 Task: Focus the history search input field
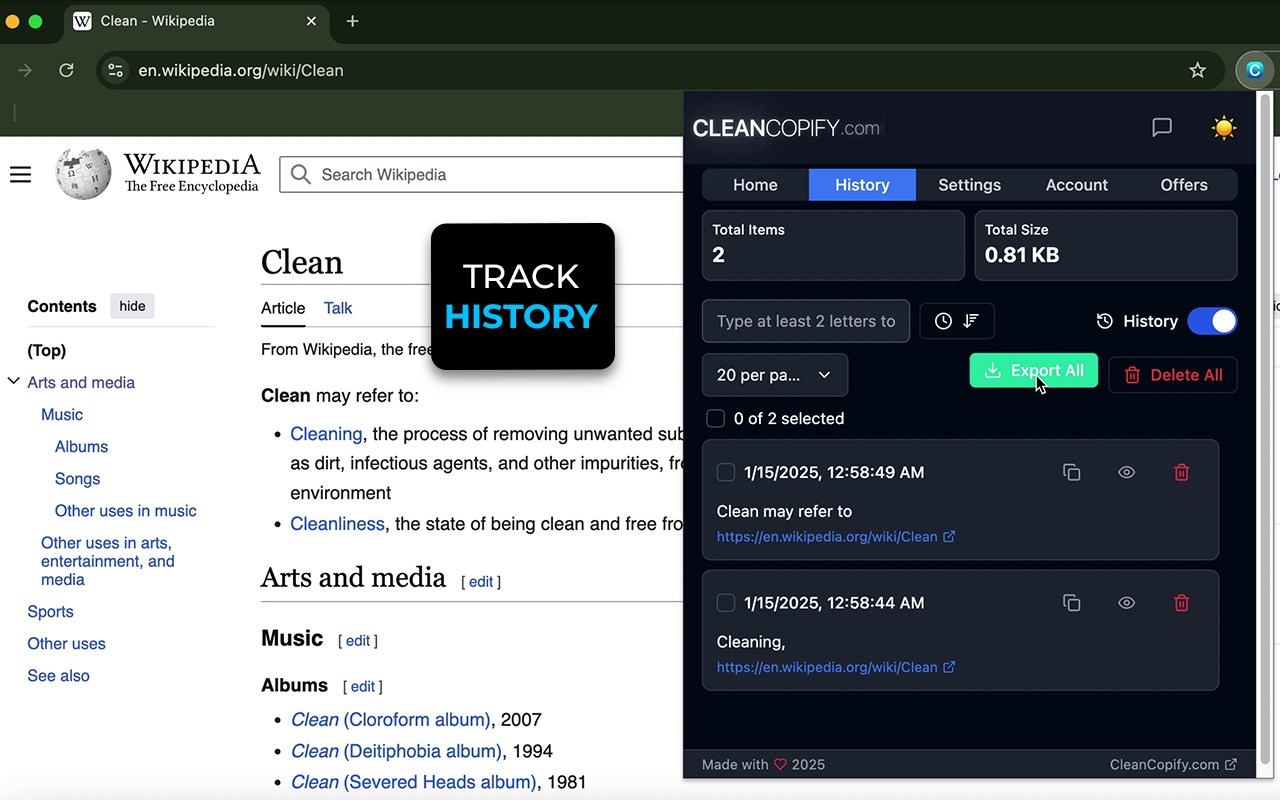806,321
